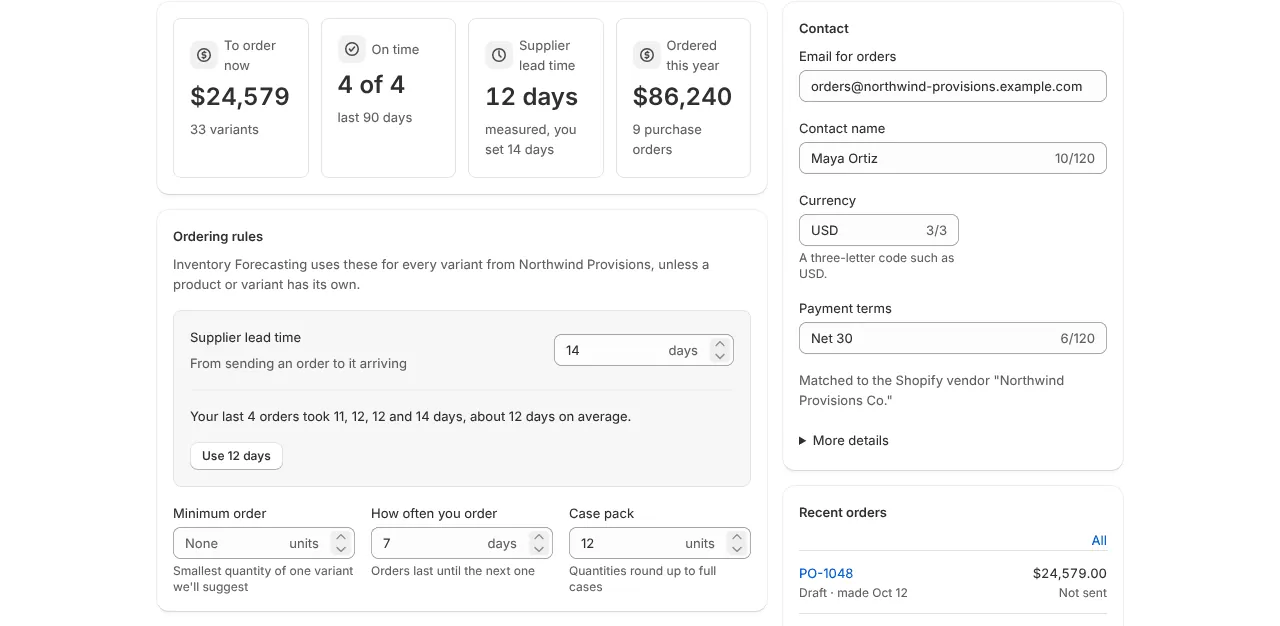Image resolution: width=1280 pixels, height=626 pixels.
Task: View All recent orders
Action: pyautogui.click(x=1099, y=540)
